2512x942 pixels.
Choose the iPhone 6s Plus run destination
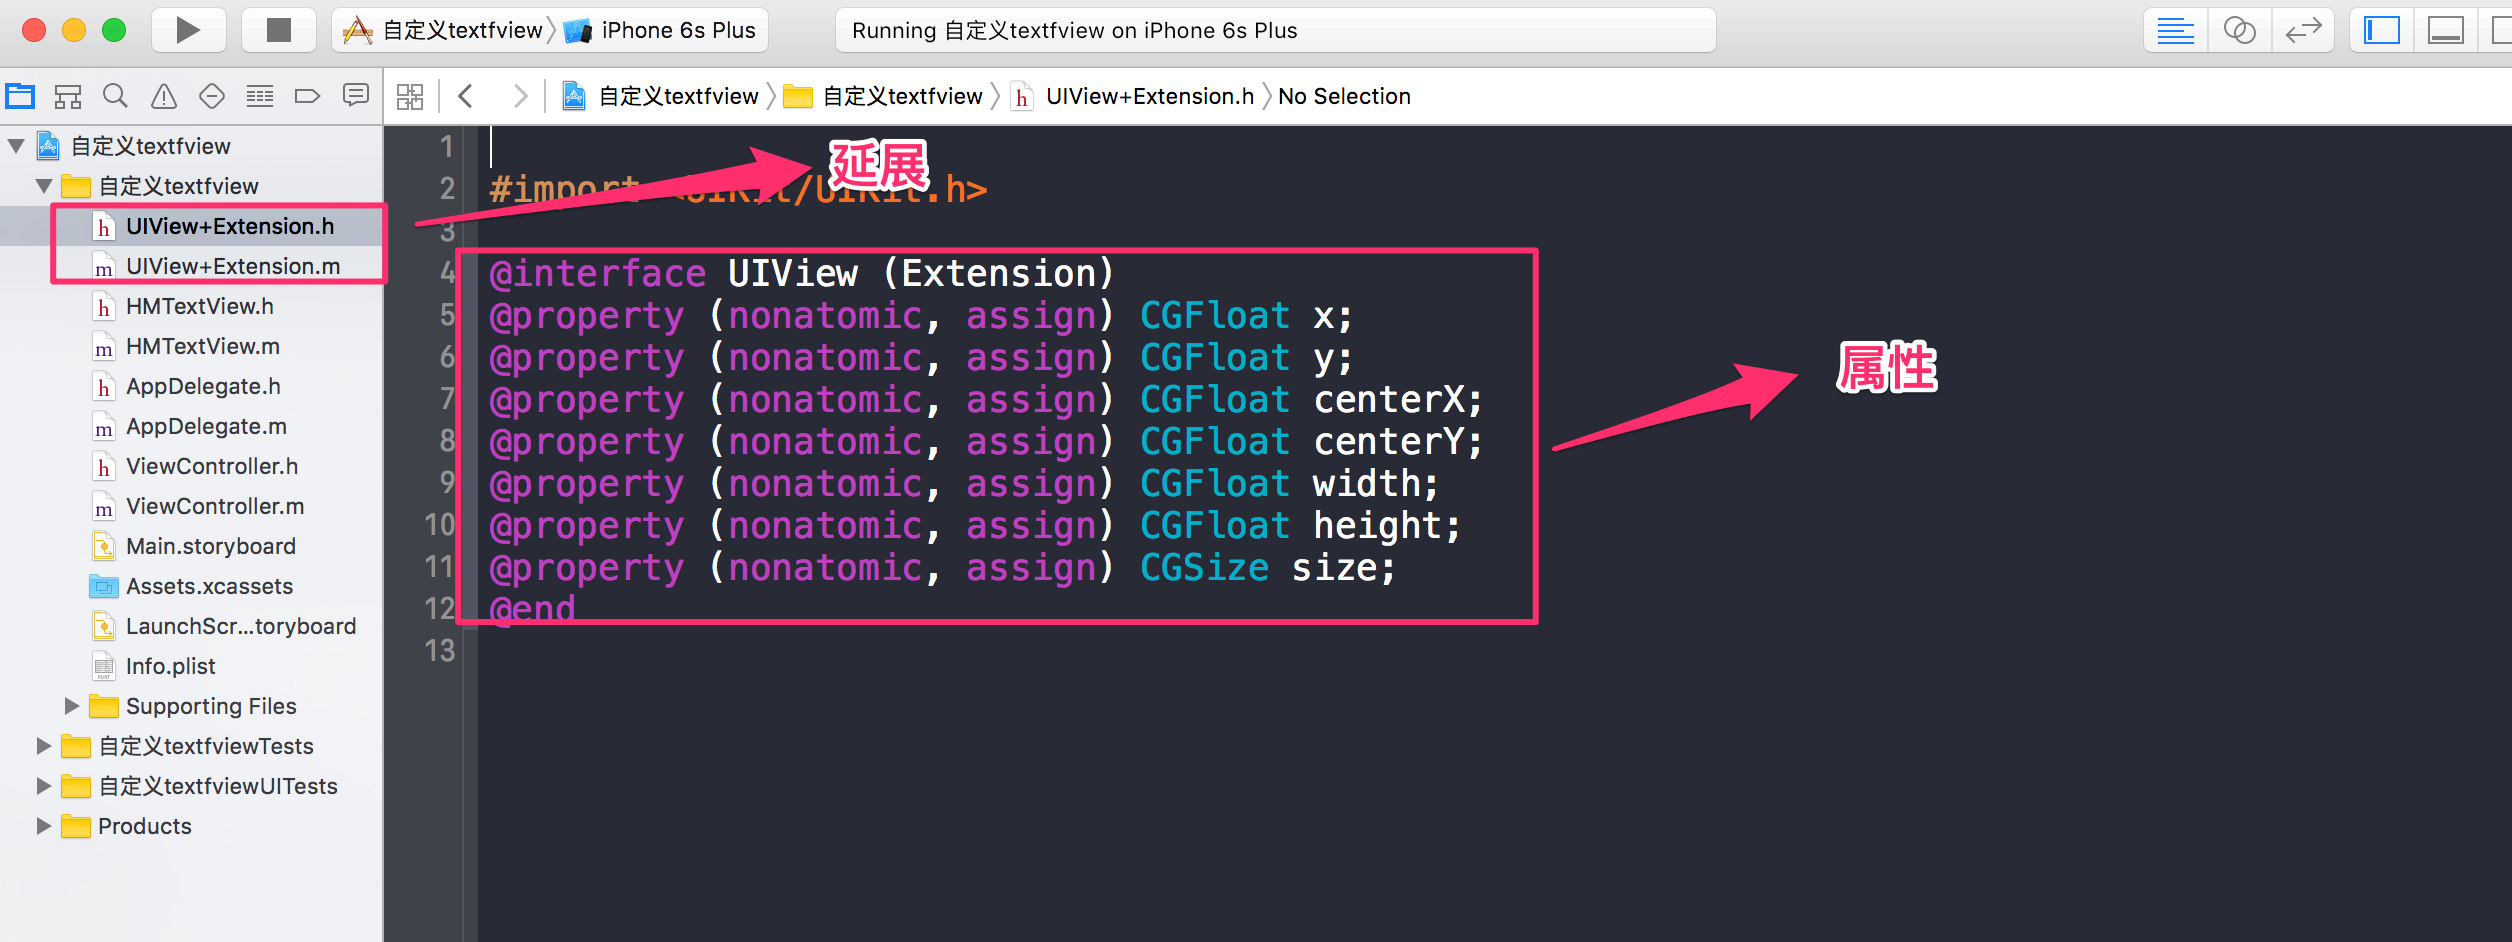tap(661, 30)
